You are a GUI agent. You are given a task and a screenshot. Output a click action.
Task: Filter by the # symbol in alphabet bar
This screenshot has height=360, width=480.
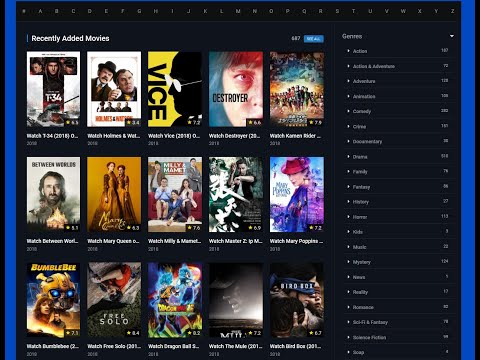[x=24, y=11]
